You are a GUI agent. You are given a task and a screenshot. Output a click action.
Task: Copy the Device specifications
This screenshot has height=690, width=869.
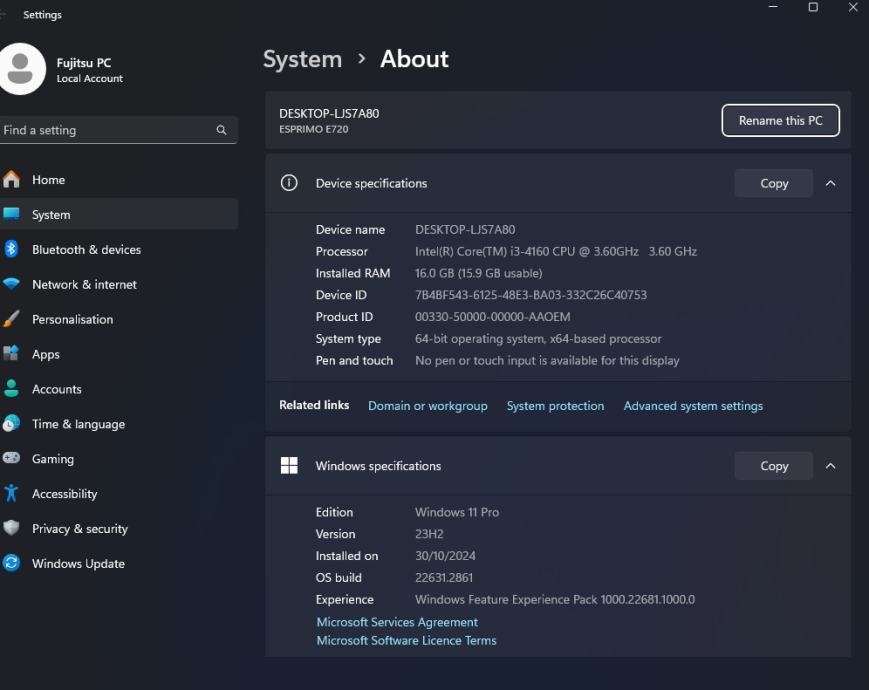pos(773,184)
